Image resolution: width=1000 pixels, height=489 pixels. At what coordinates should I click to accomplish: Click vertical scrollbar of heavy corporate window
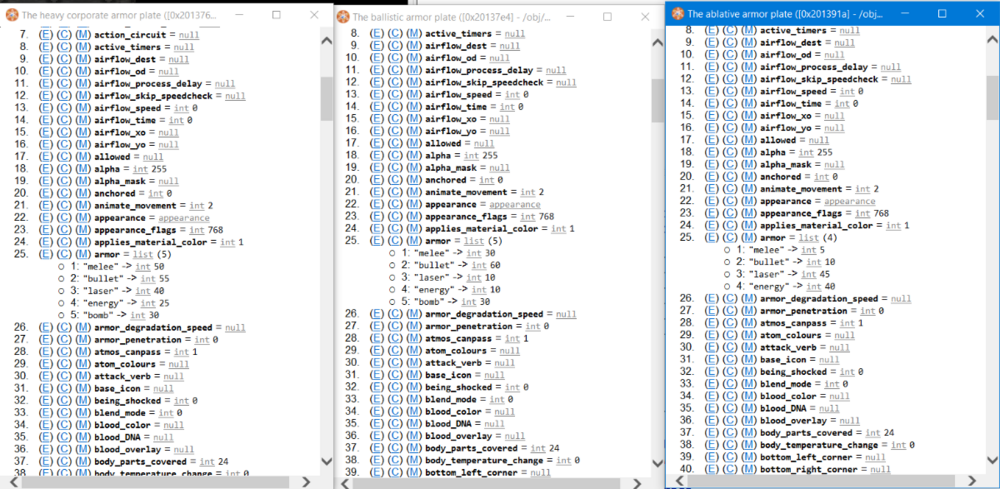326,250
